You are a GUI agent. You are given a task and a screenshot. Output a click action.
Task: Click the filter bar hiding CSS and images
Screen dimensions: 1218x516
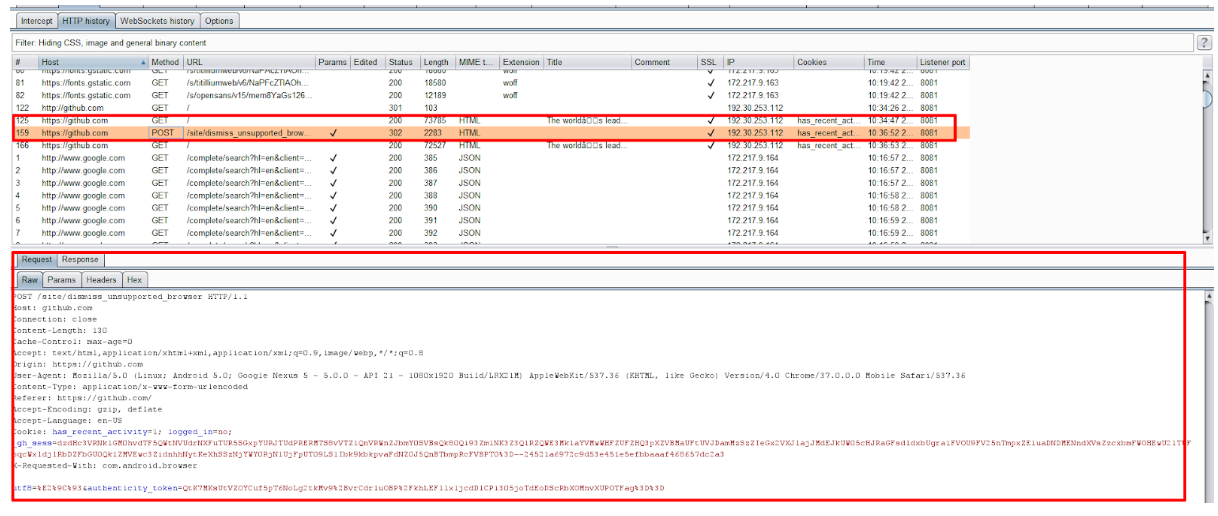click(603, 43)
